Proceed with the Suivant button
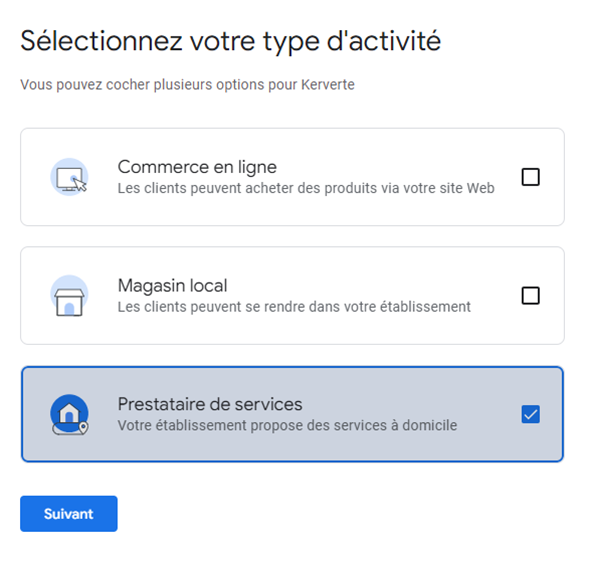Viewport: 591px width, 561px height. click(x=69, y=513)
